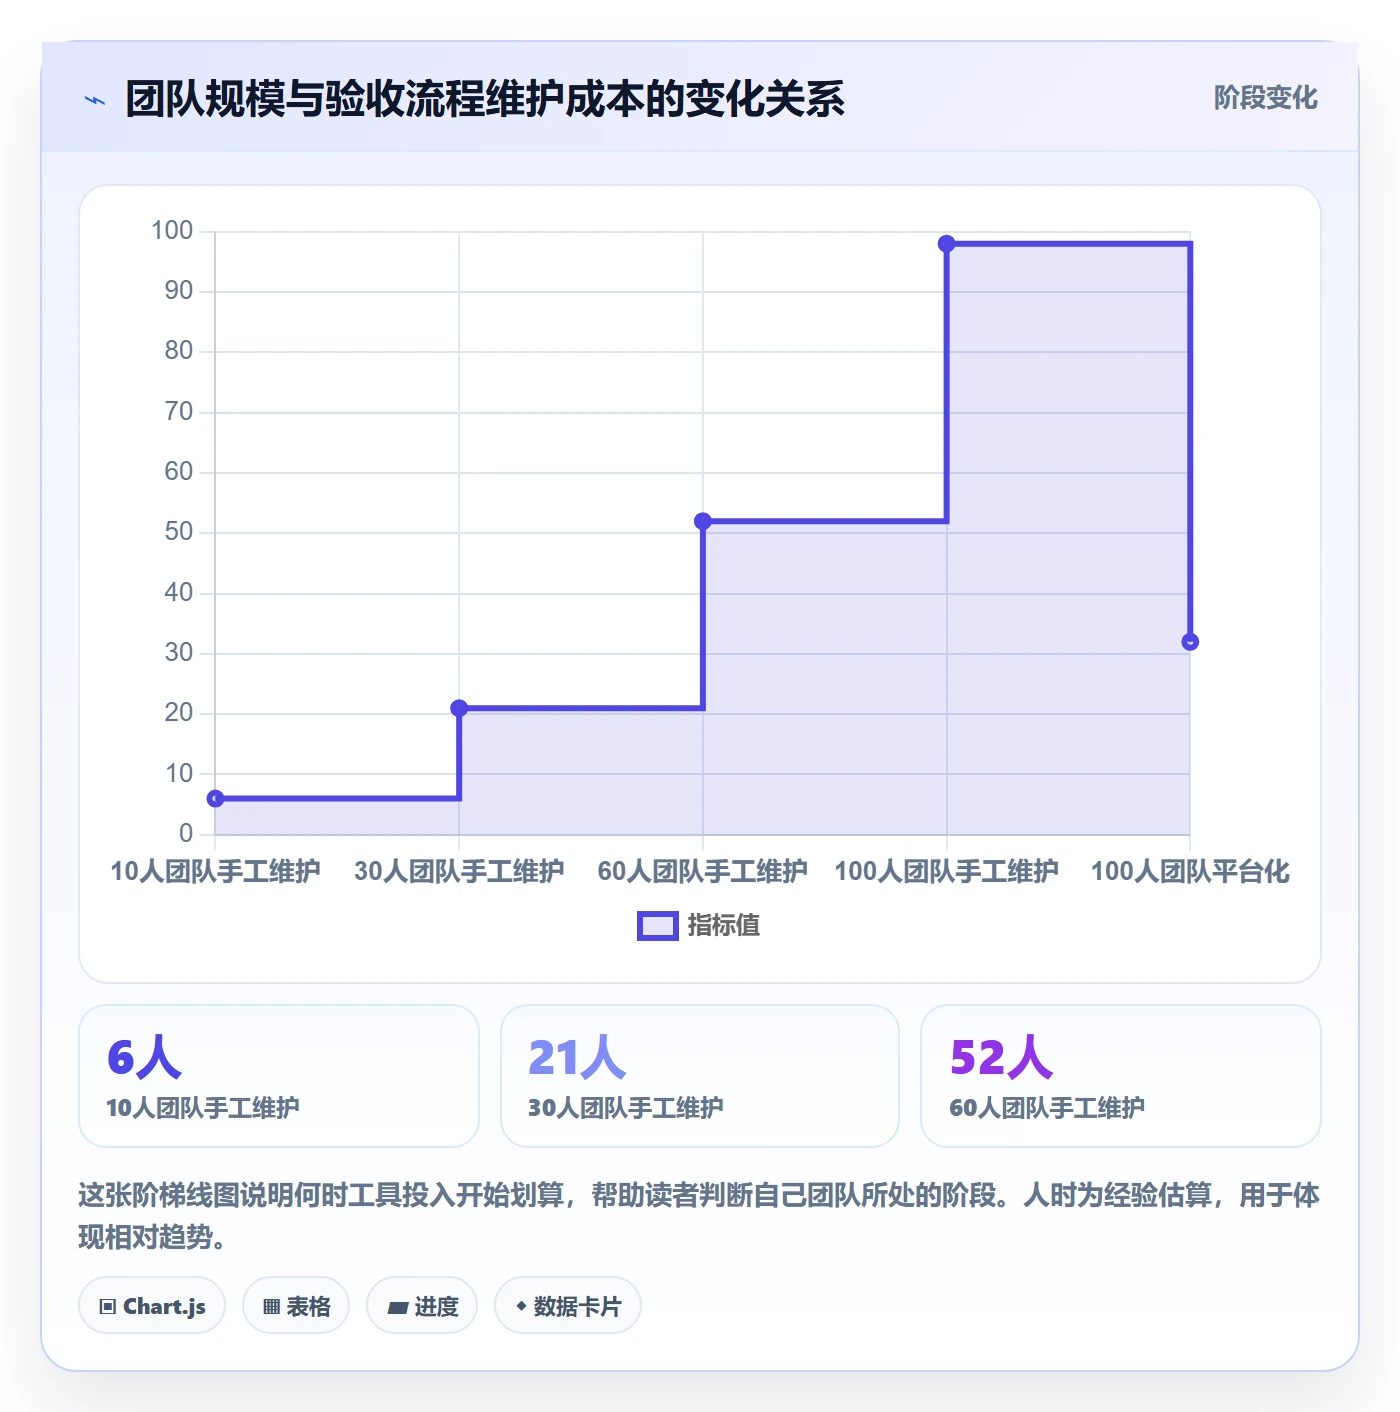Click the 阶段变化 label in header
The image size is (1400, 1412).
(x=1265, y=98)
